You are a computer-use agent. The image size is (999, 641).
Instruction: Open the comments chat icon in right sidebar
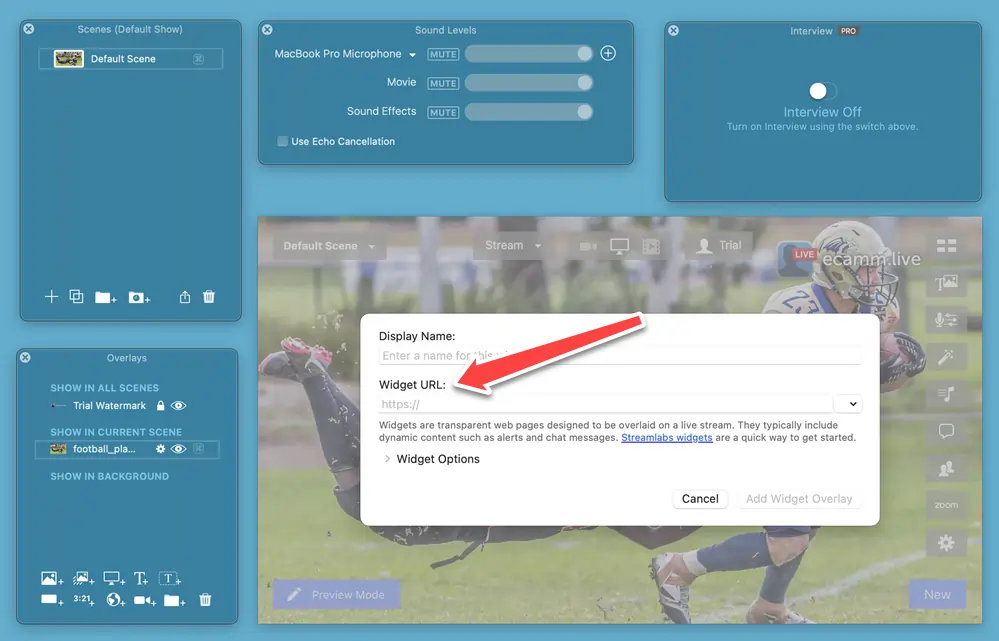click(x=947, y=431)
